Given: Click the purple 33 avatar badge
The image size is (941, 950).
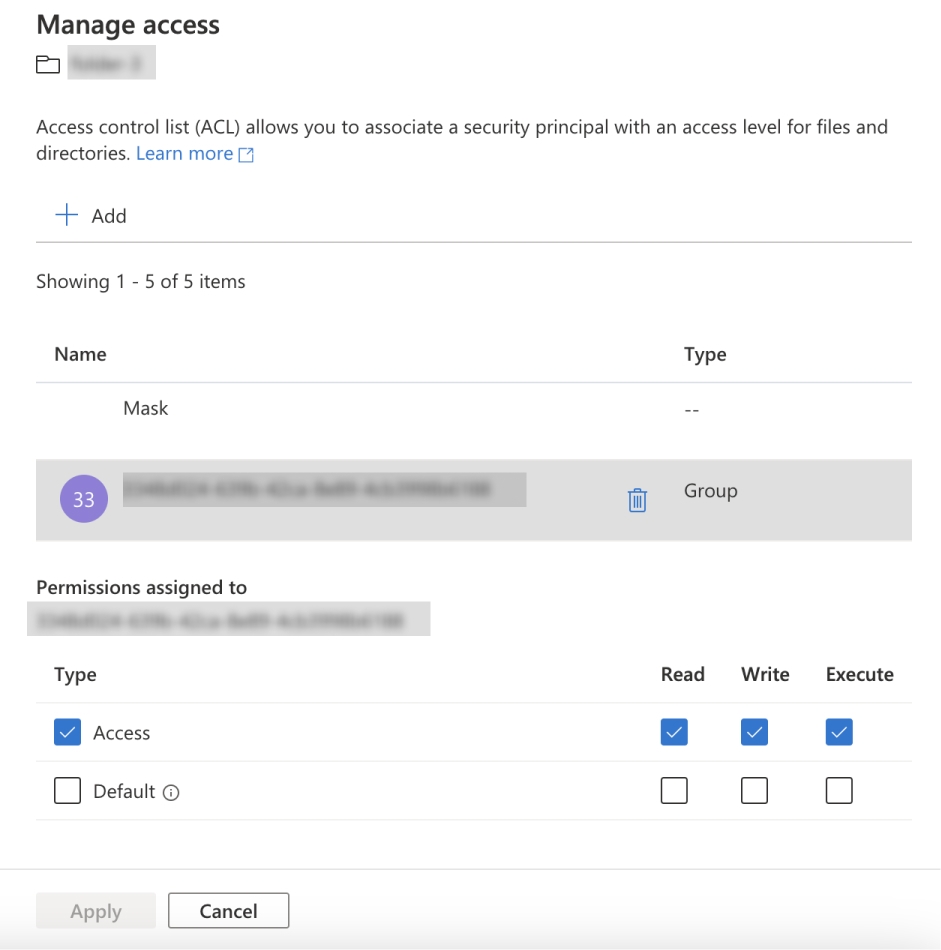Looking at the screenshot, I should click(84, 500).
